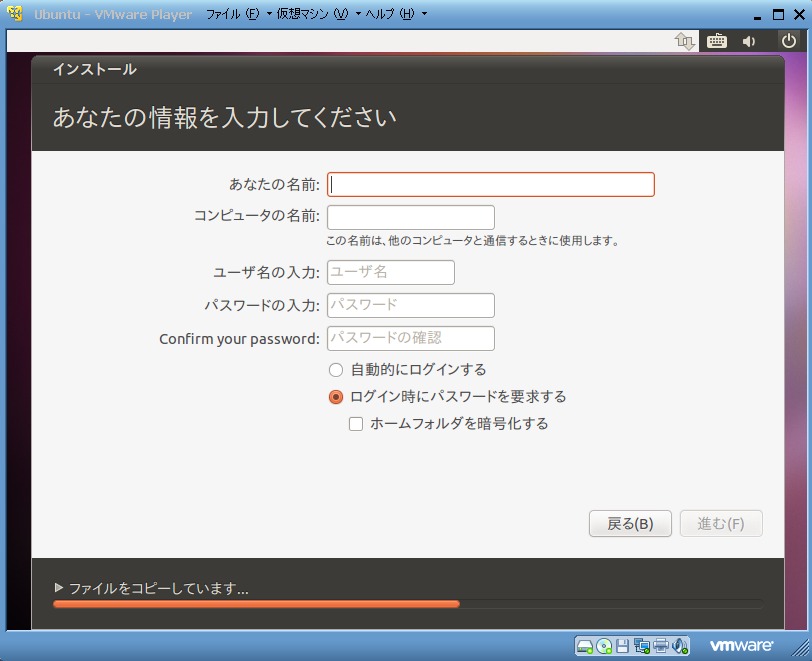
Task: Open the ヘルプ(H) menu
Action: [x=396, y=14]
